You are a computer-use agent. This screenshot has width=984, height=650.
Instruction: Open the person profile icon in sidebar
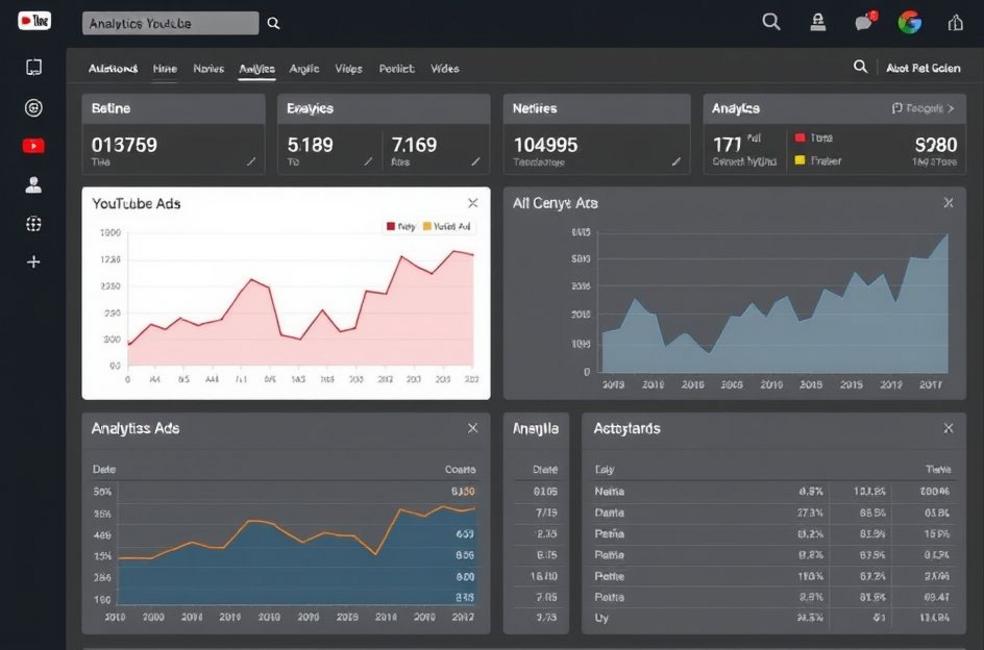pyautogui.click(x=33, y=185)
